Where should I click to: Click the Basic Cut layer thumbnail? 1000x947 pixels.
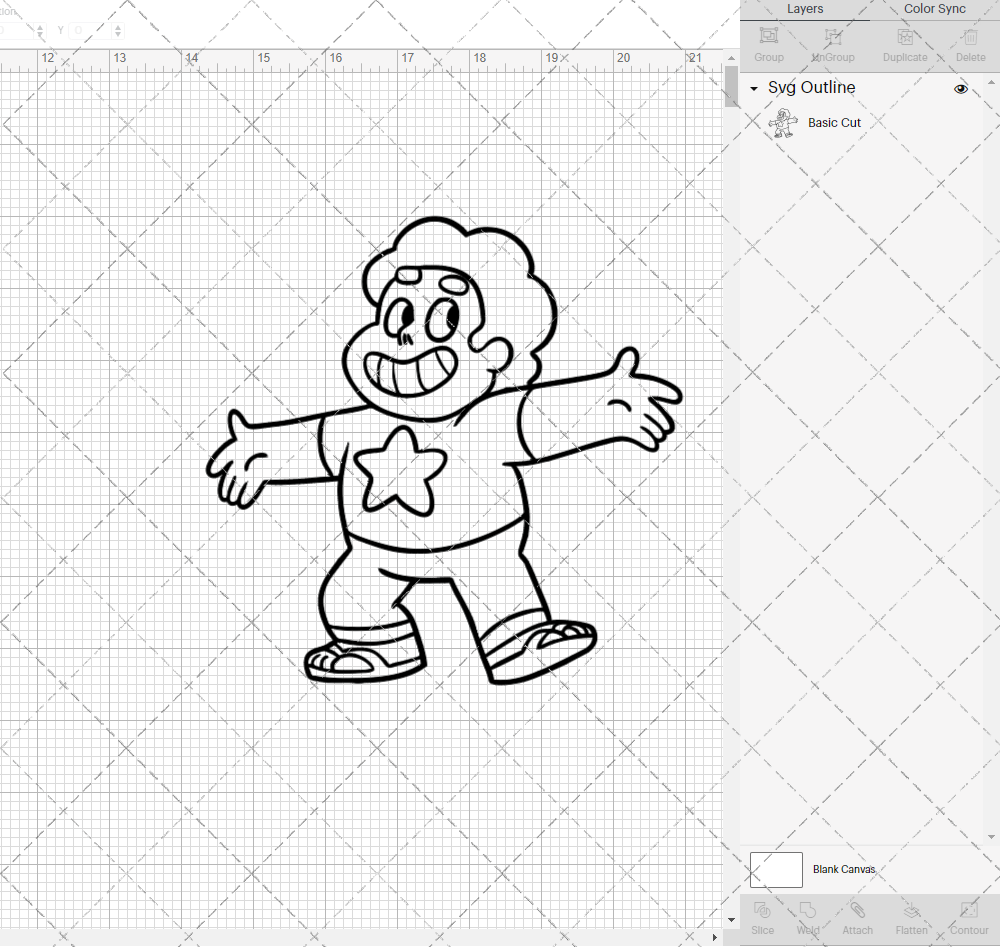[783, 122]
